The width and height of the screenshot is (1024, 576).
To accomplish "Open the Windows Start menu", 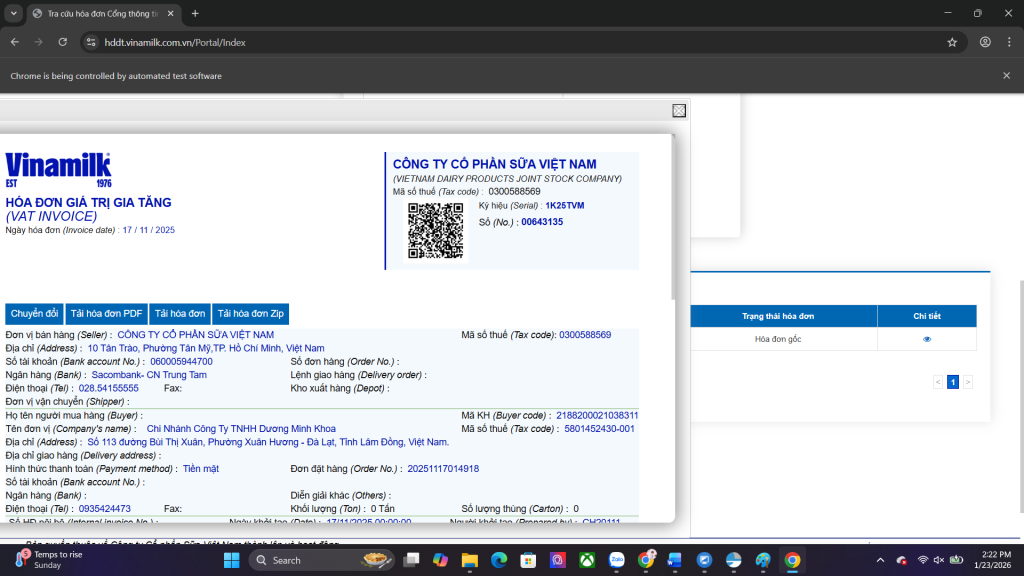I will point(231,560).
